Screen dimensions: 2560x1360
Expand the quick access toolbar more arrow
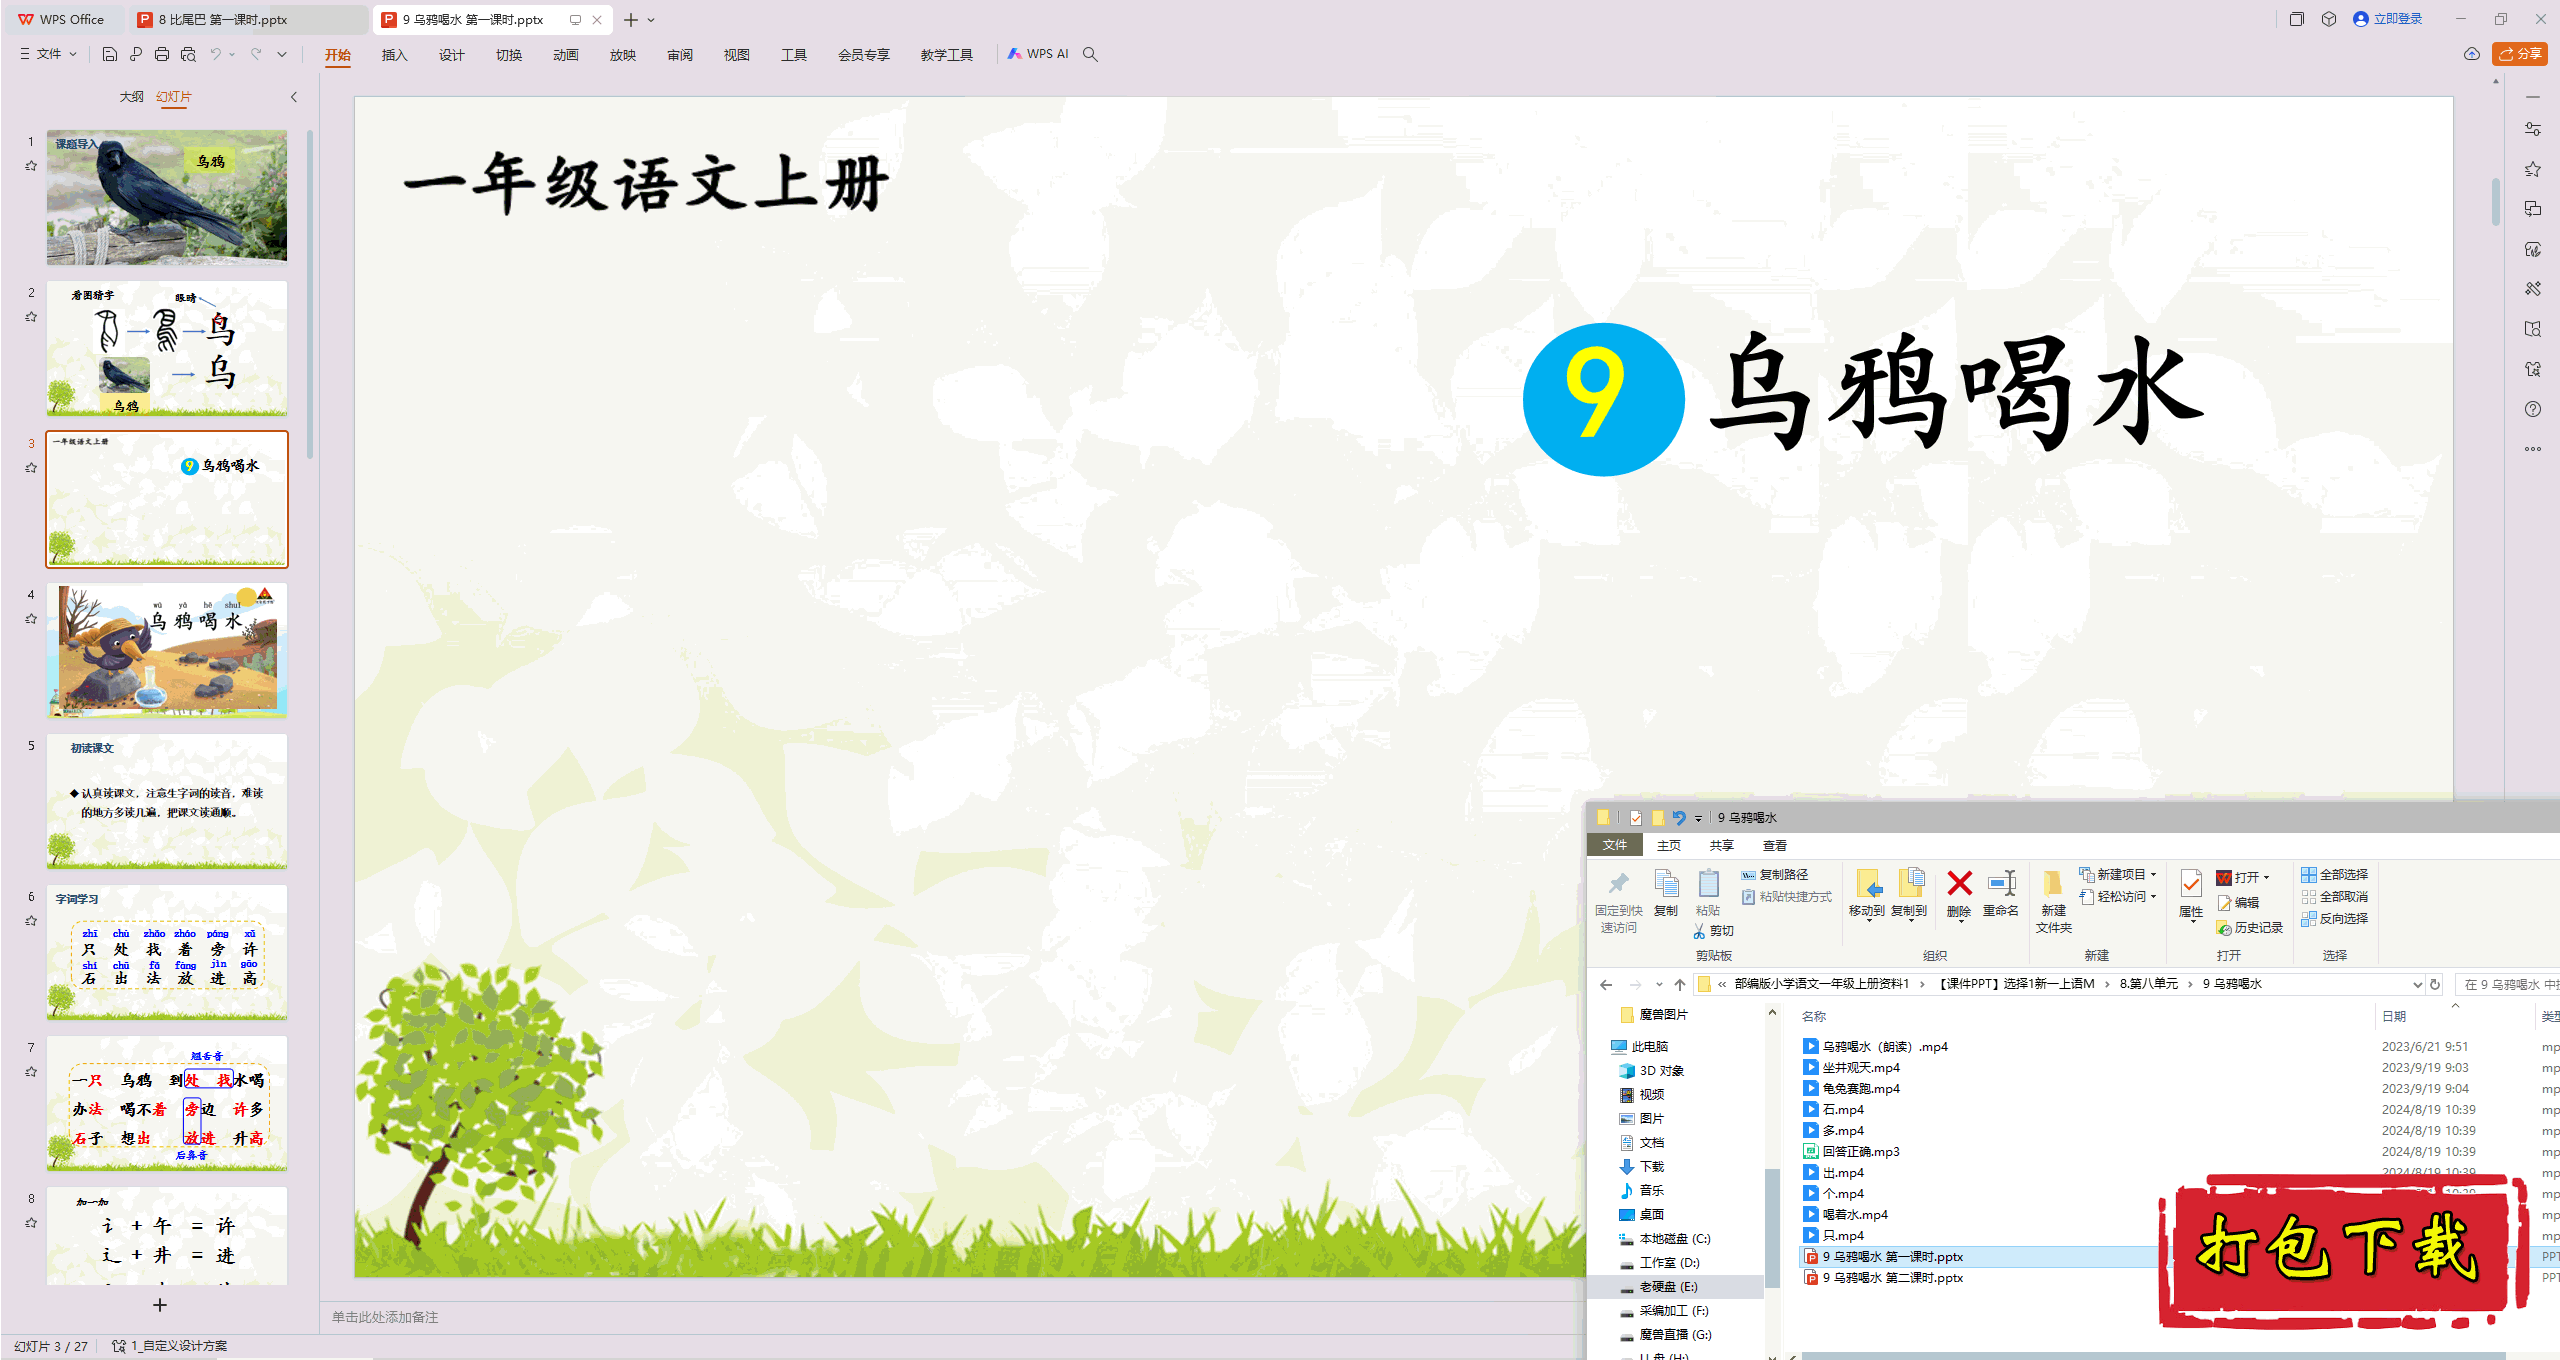(x=282, y=54)
